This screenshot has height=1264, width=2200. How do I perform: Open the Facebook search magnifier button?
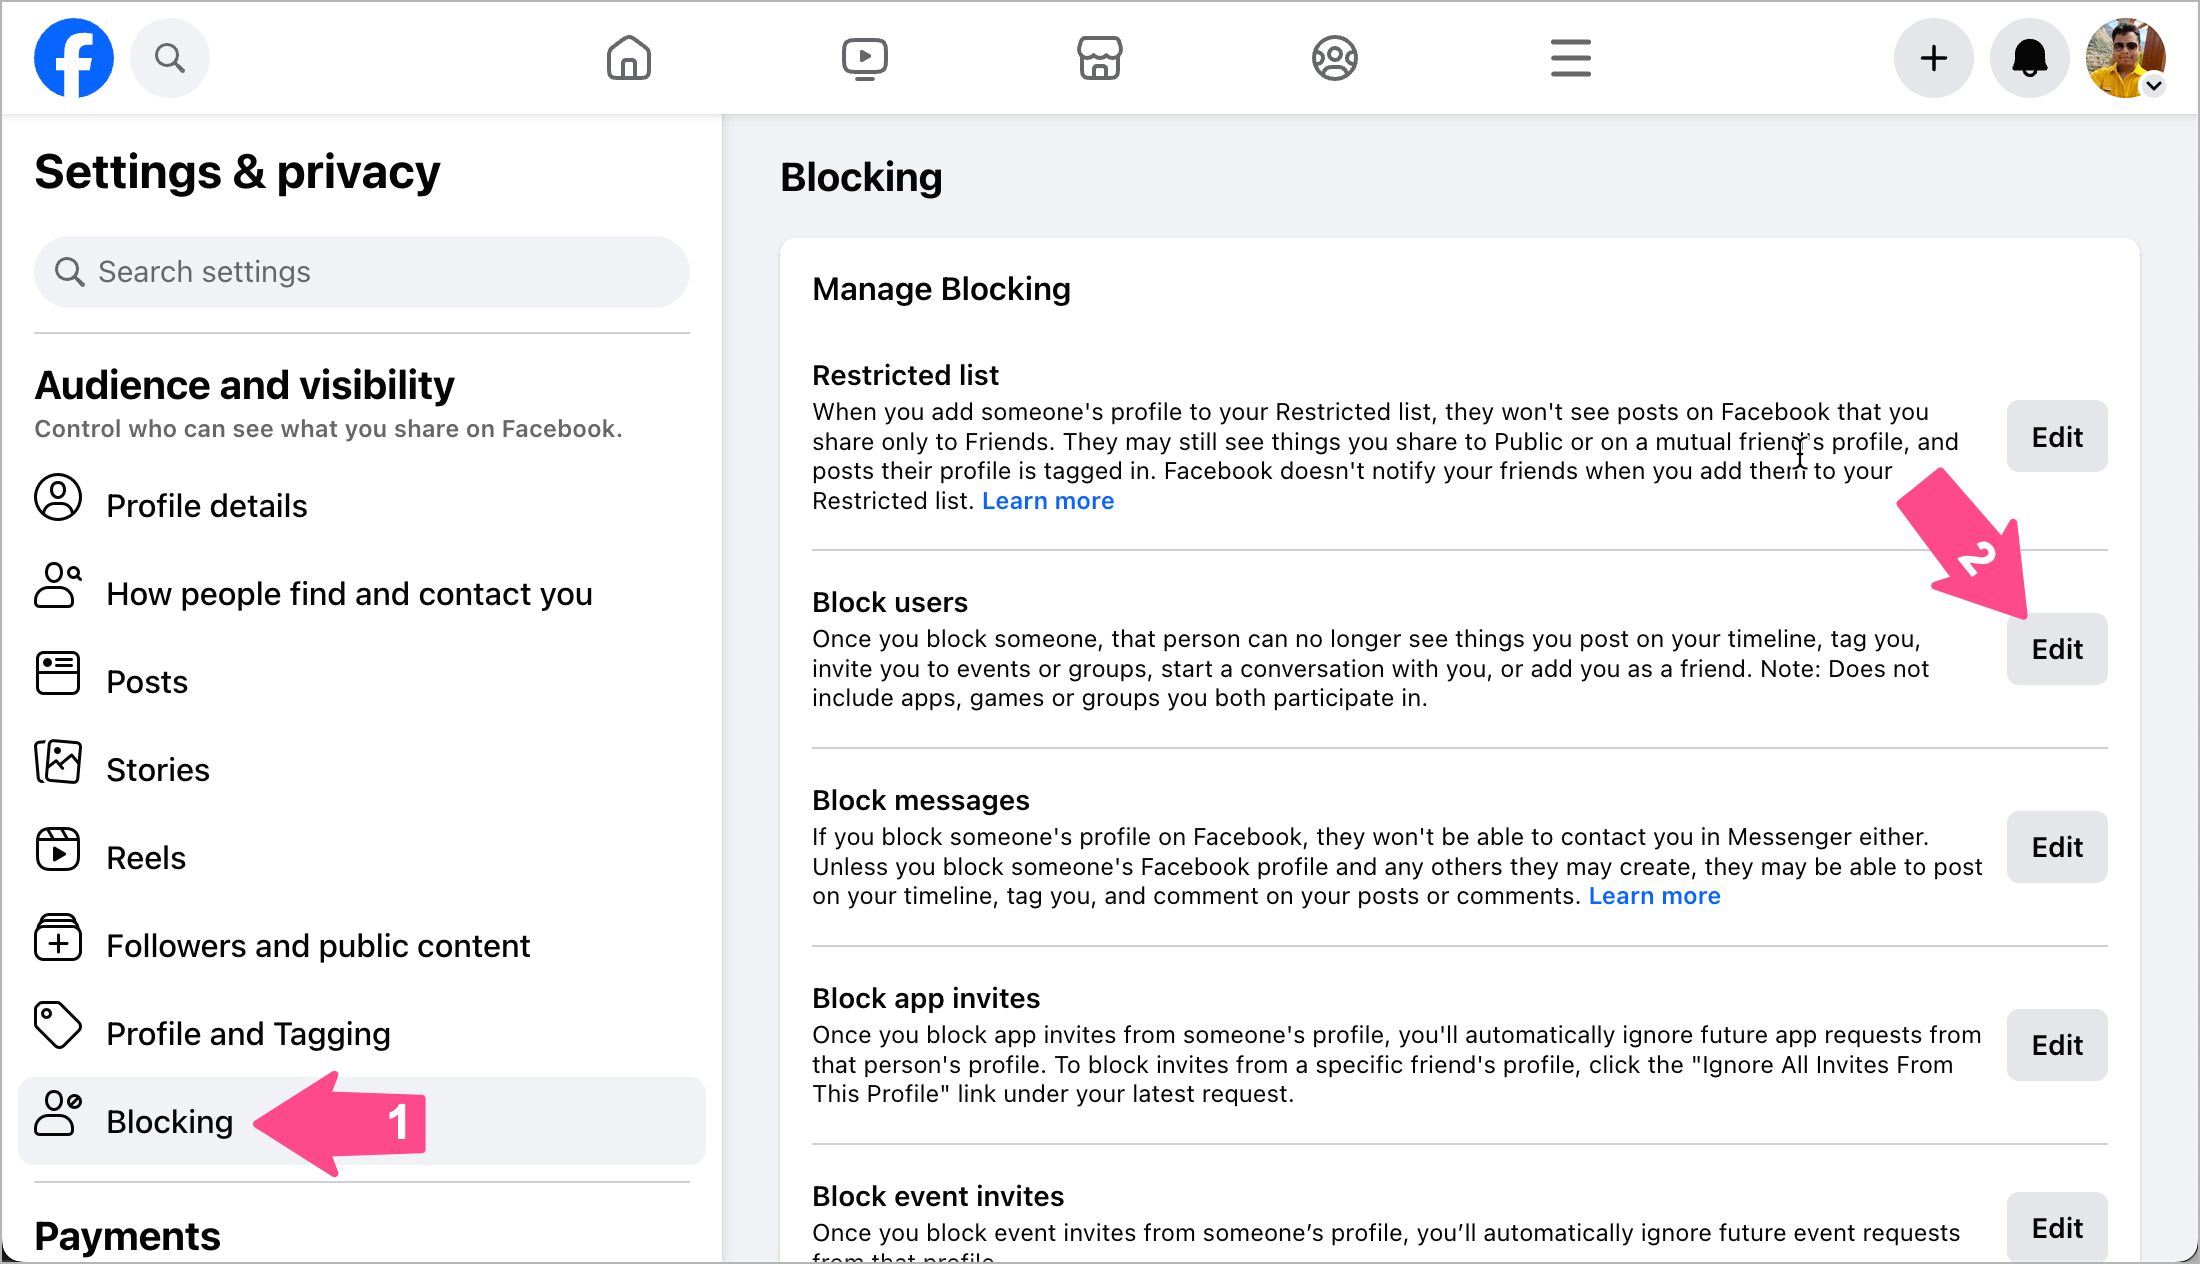[170, 58]
